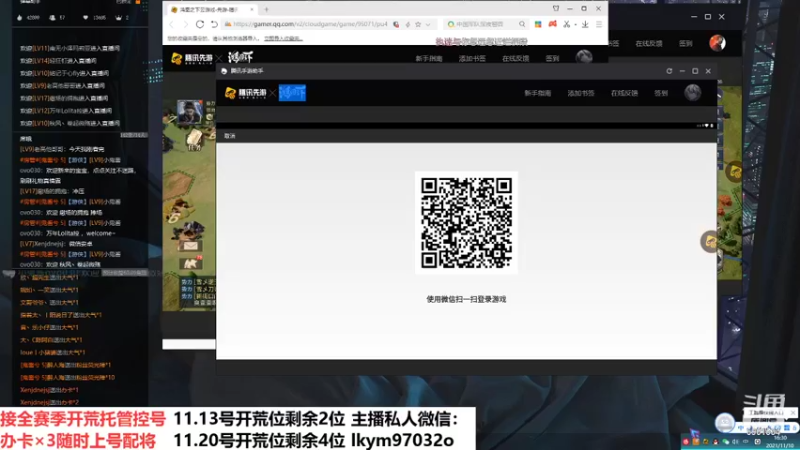Open 添加书签 in the front popup window
800x450 pixels.
581,93
